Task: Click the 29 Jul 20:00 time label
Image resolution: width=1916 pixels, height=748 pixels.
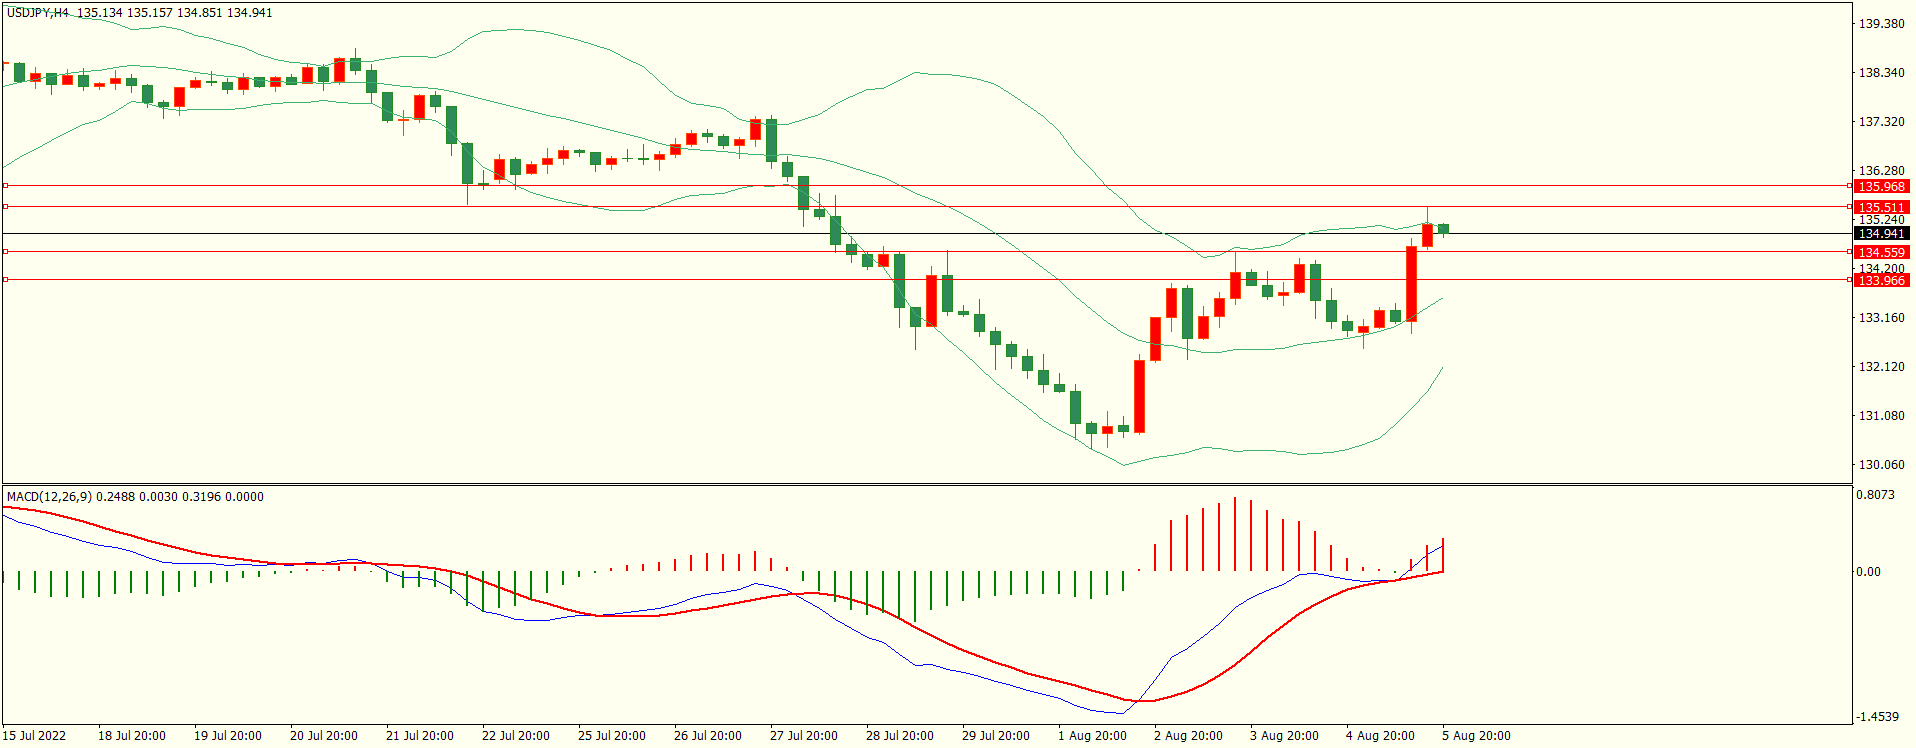Action: [x=996, y=736]
